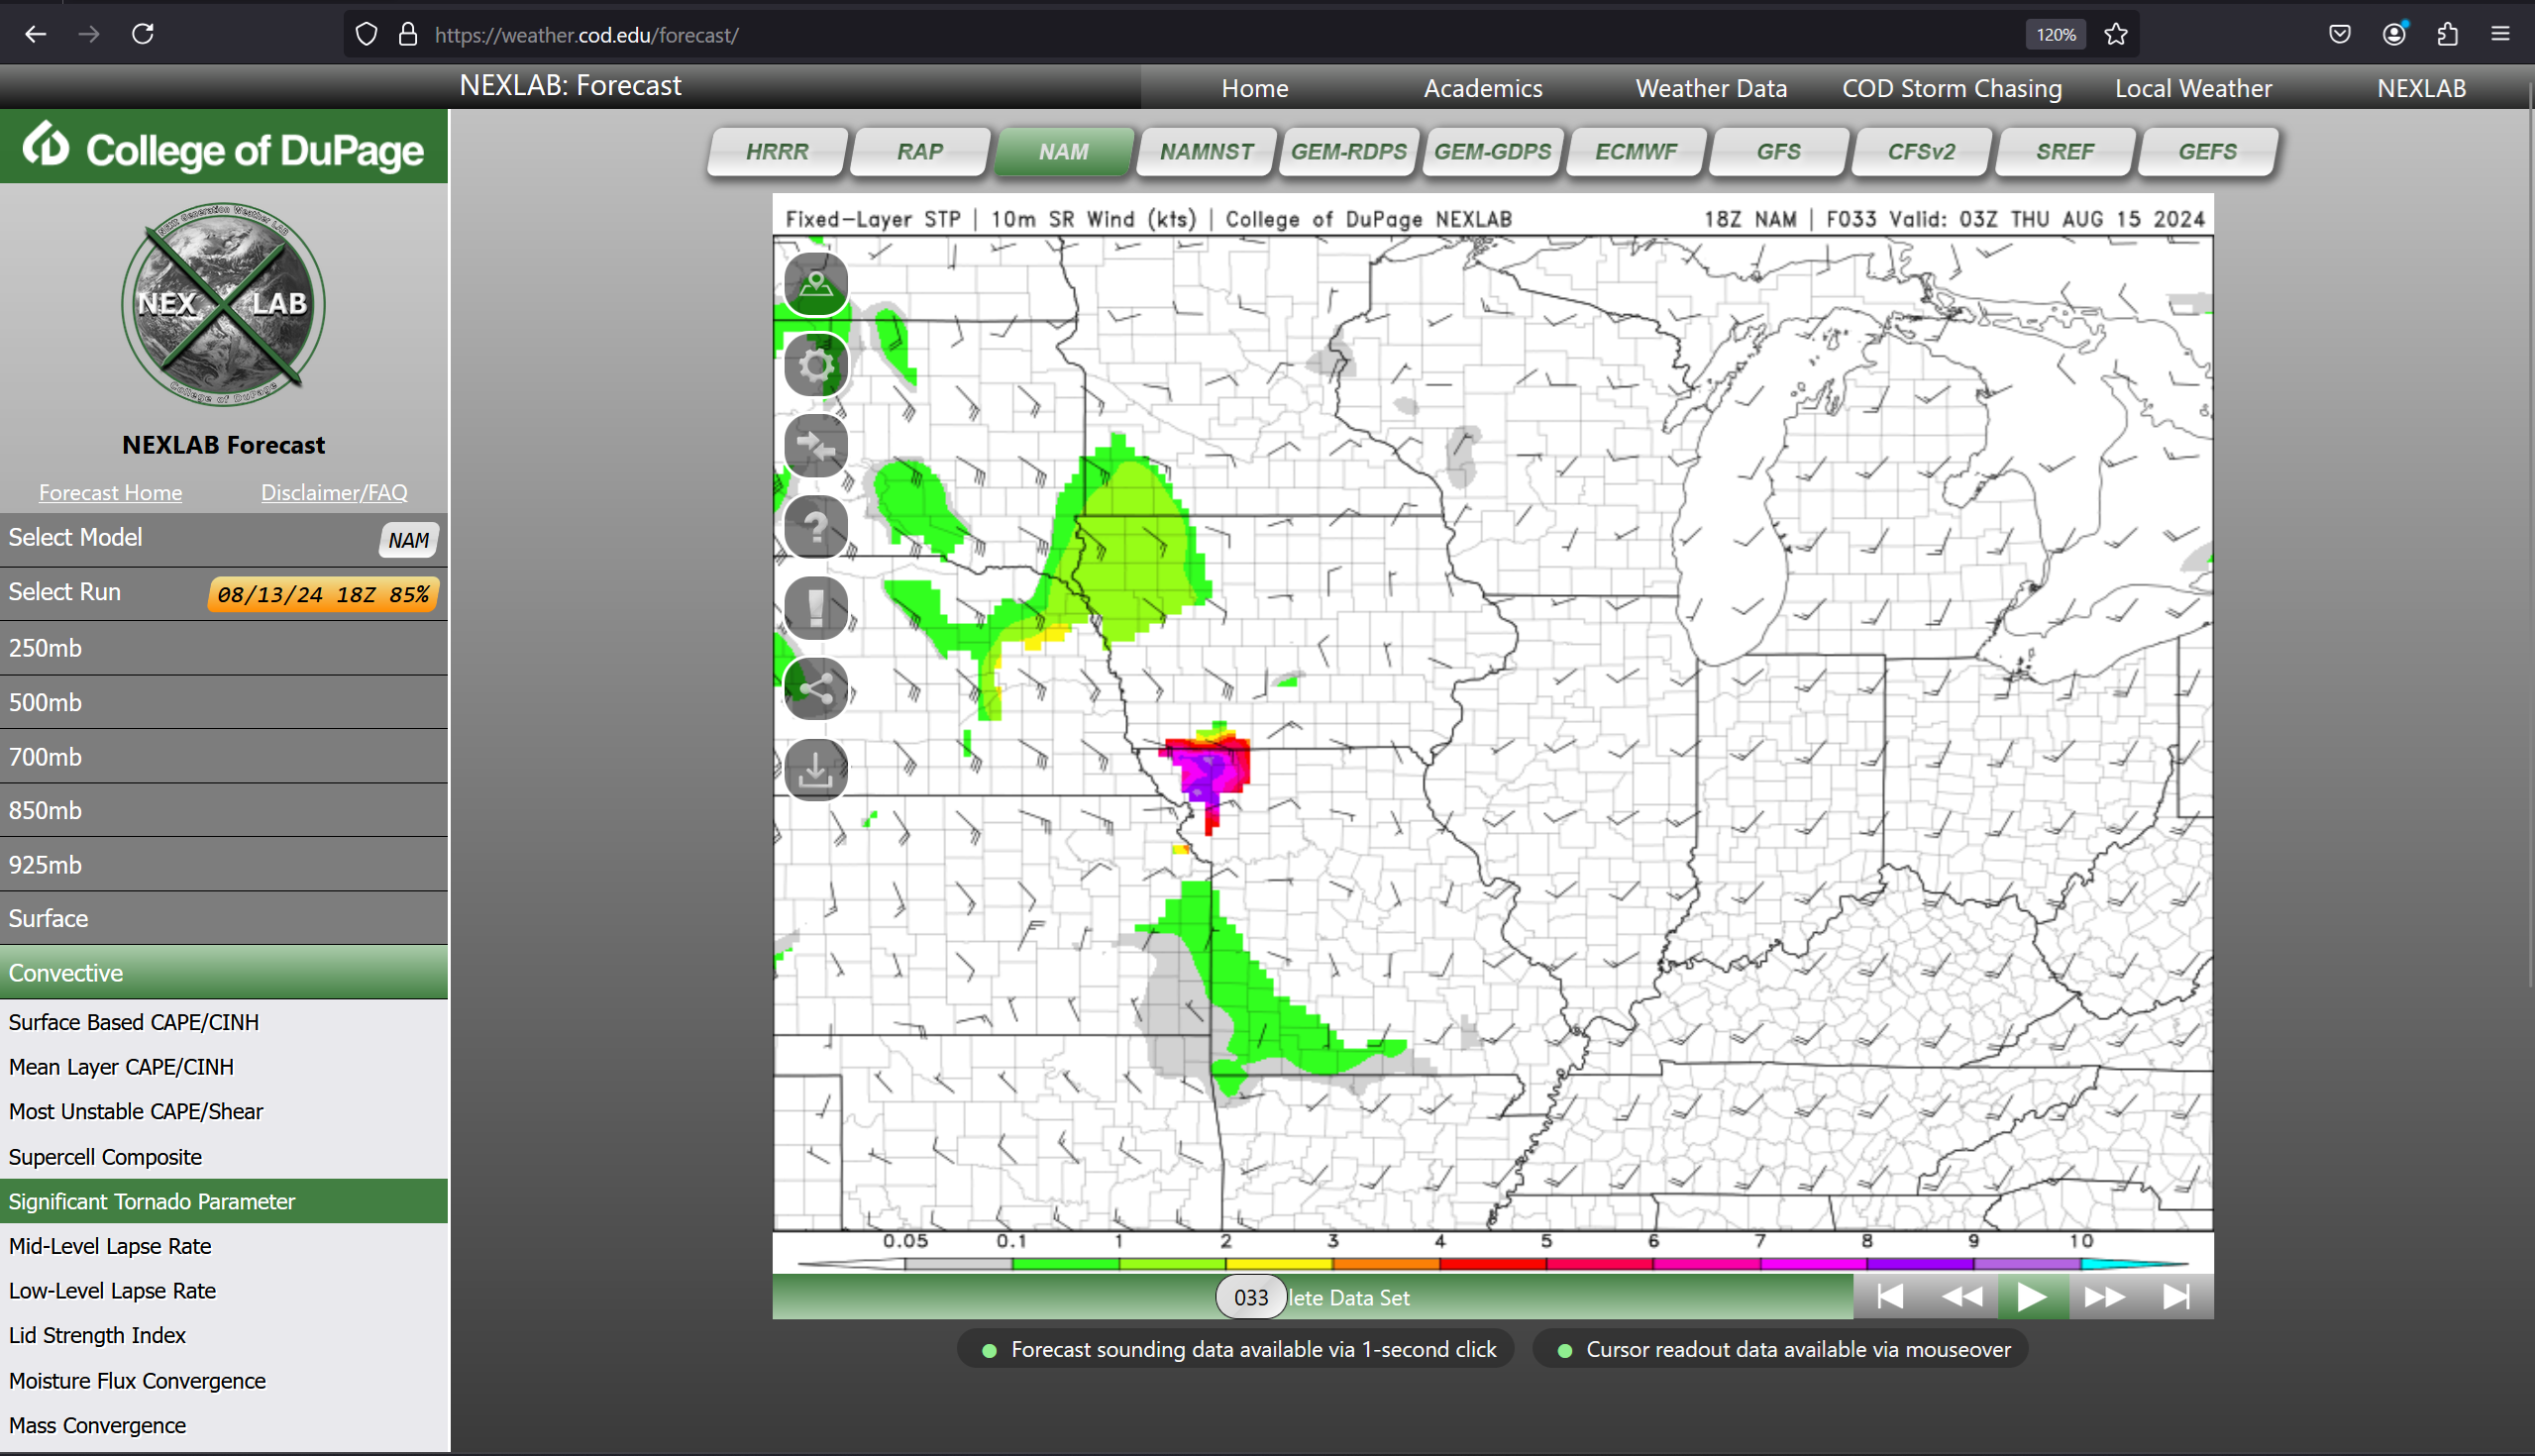Open the settings gear on map
Screen dimensions: 2535x1456
[x=816, y=365]
